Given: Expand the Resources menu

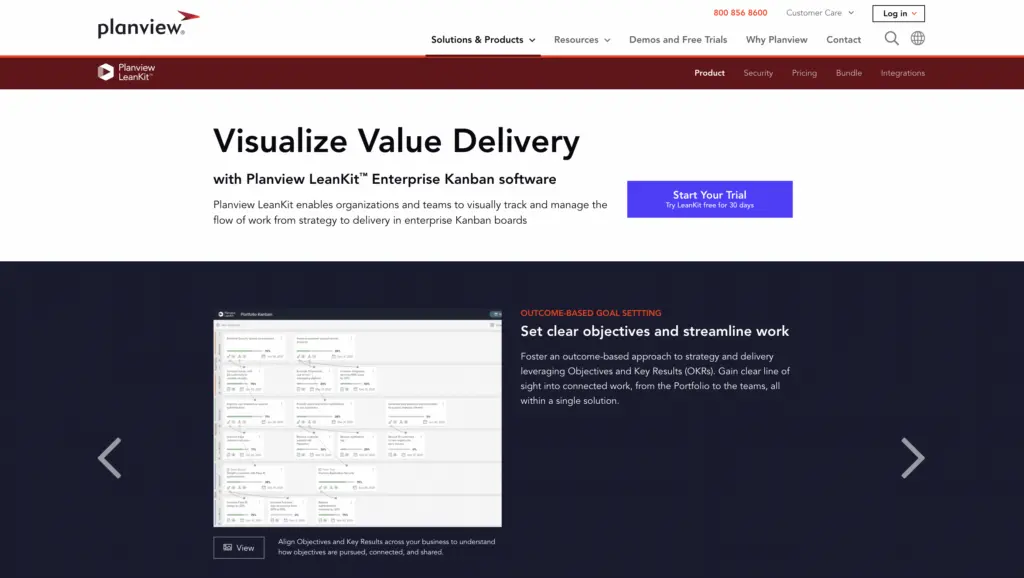Looking at the screenshot, I should [x=582, y=40].
